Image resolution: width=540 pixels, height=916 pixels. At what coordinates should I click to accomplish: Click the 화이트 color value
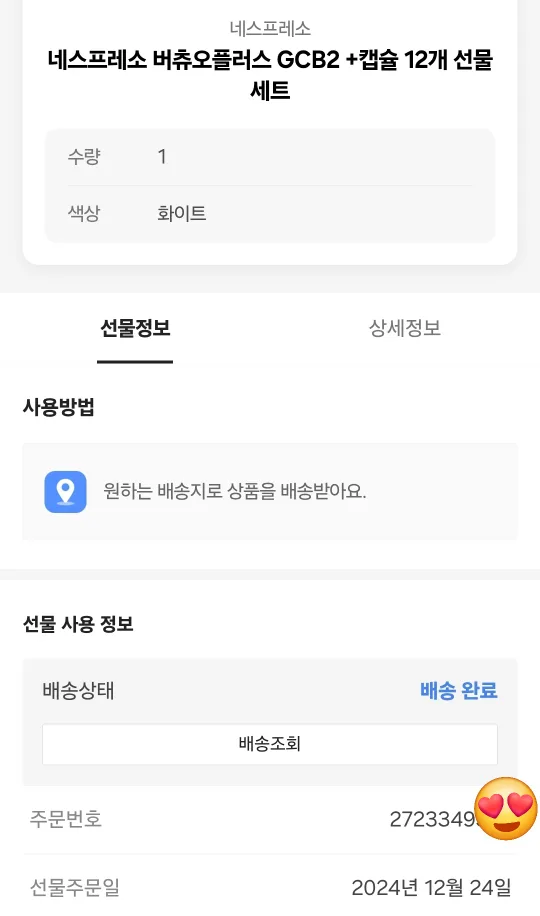181,213
